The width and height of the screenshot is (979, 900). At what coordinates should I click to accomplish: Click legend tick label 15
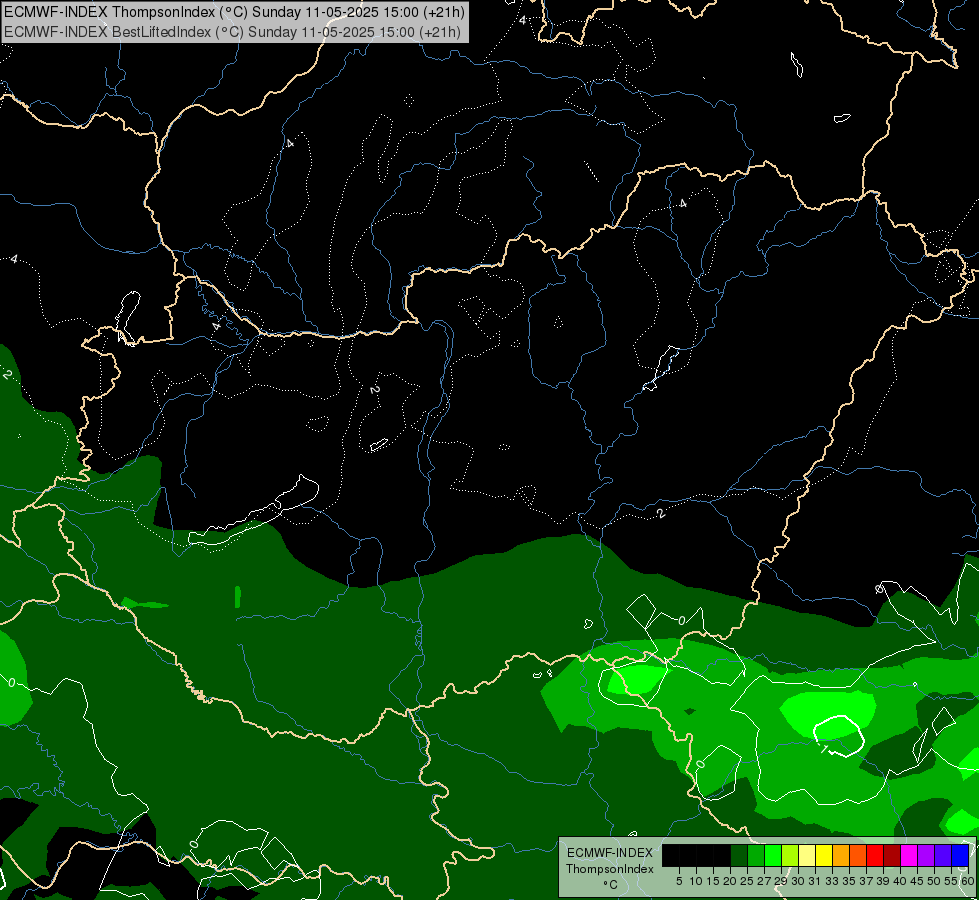[713, 881]
